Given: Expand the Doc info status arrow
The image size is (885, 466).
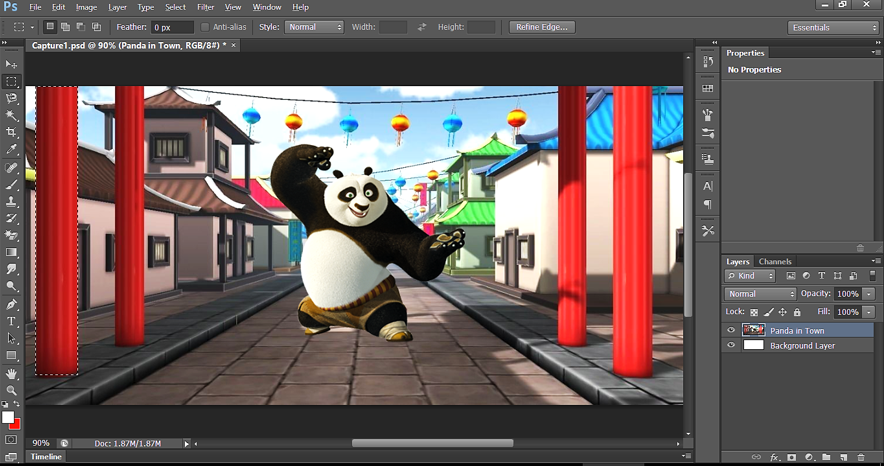Looking at the screenshot, I should click(186, 444).
